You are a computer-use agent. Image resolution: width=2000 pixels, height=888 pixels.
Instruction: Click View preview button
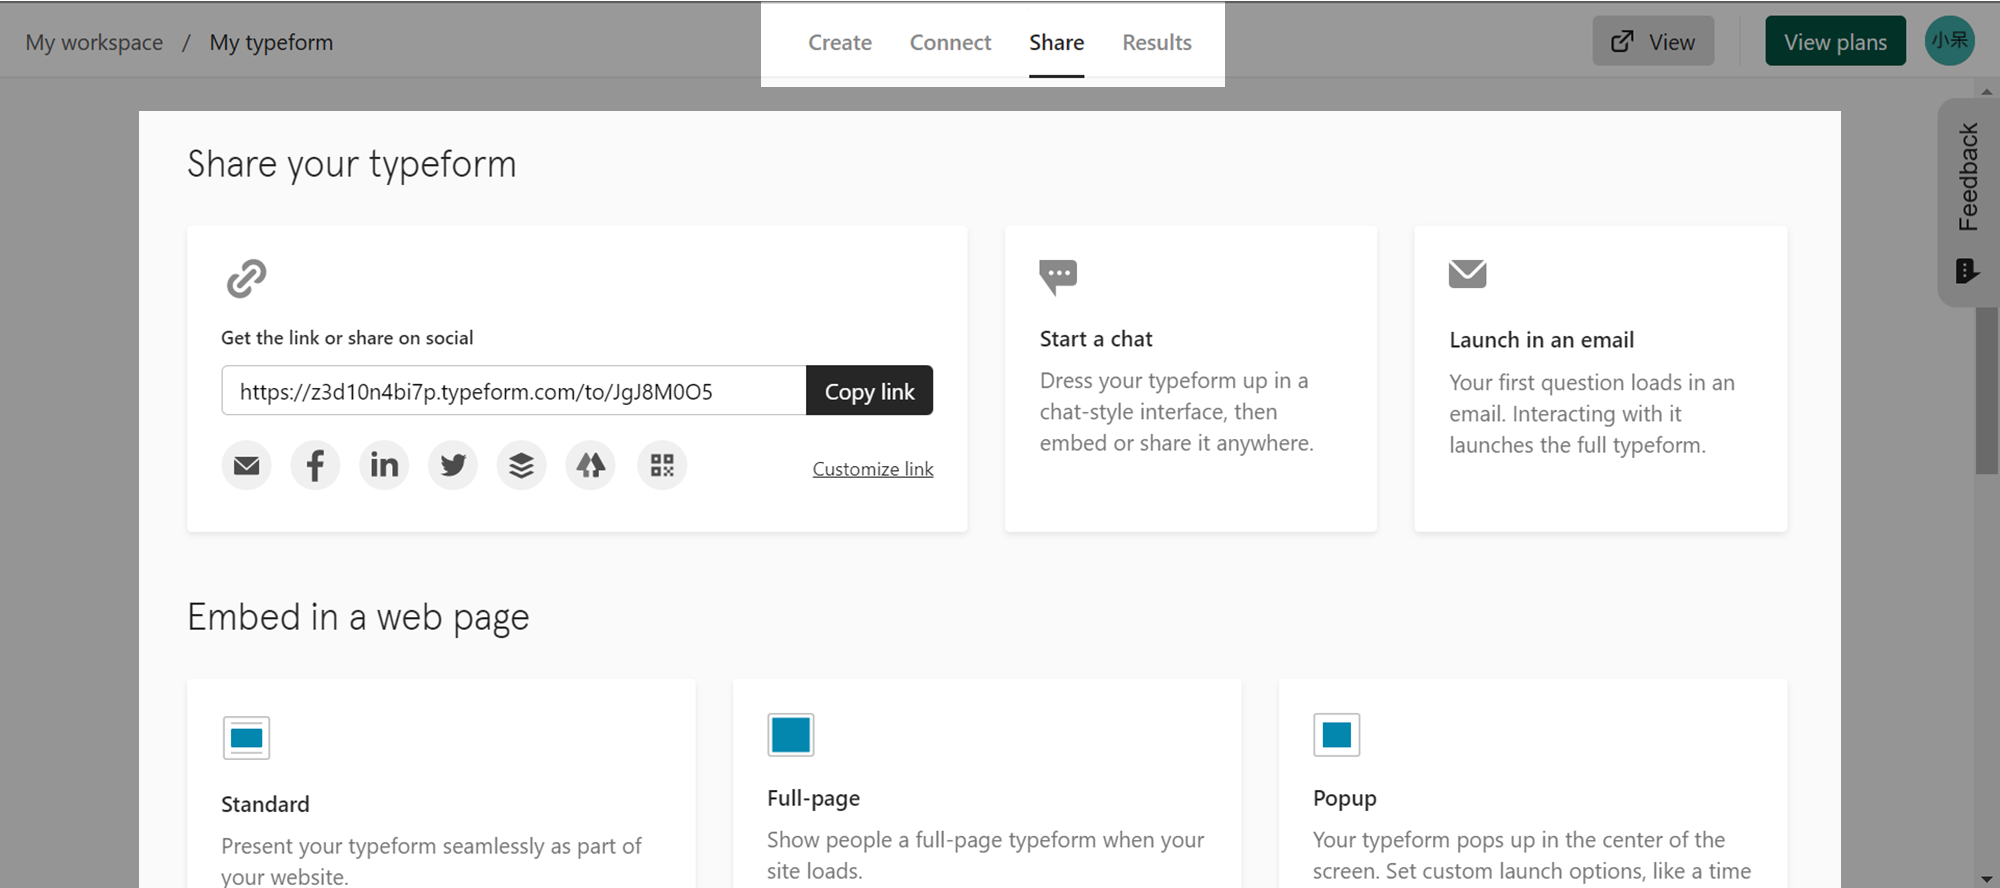pos(1653,42)
